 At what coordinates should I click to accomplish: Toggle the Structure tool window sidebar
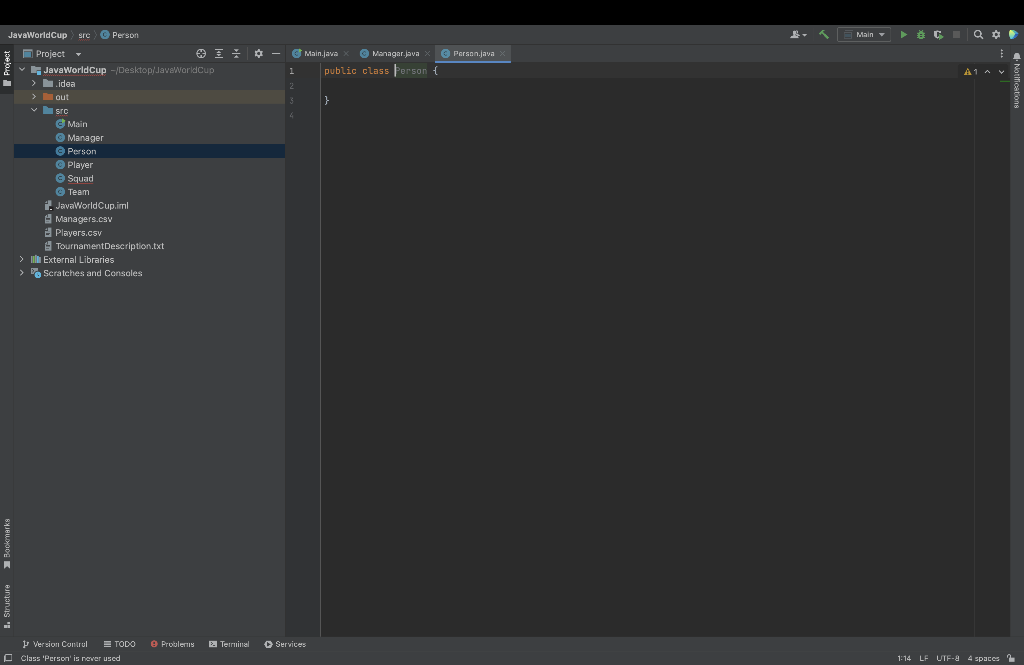7,604
